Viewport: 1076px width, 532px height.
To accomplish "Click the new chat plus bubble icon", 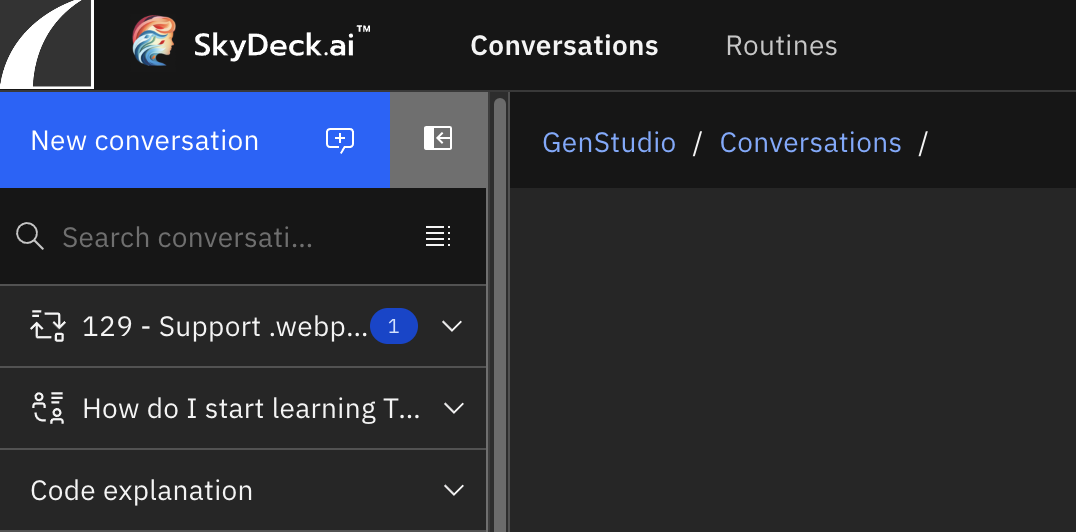I will click(340, 140).
